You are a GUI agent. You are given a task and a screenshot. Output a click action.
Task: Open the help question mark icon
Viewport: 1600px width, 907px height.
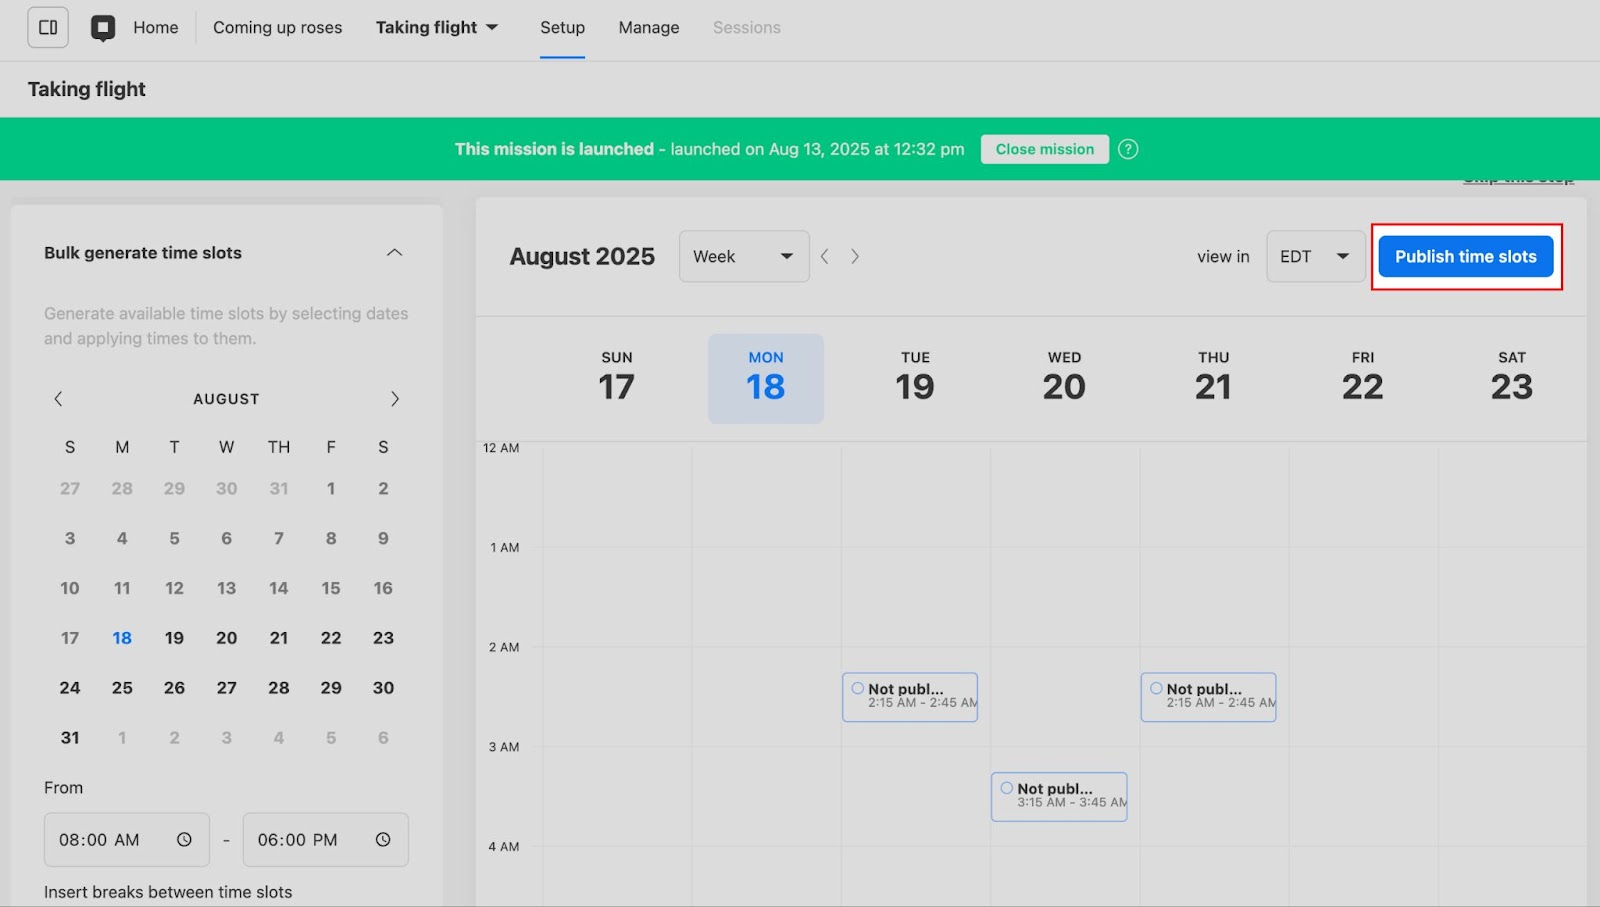point(1128,149)
